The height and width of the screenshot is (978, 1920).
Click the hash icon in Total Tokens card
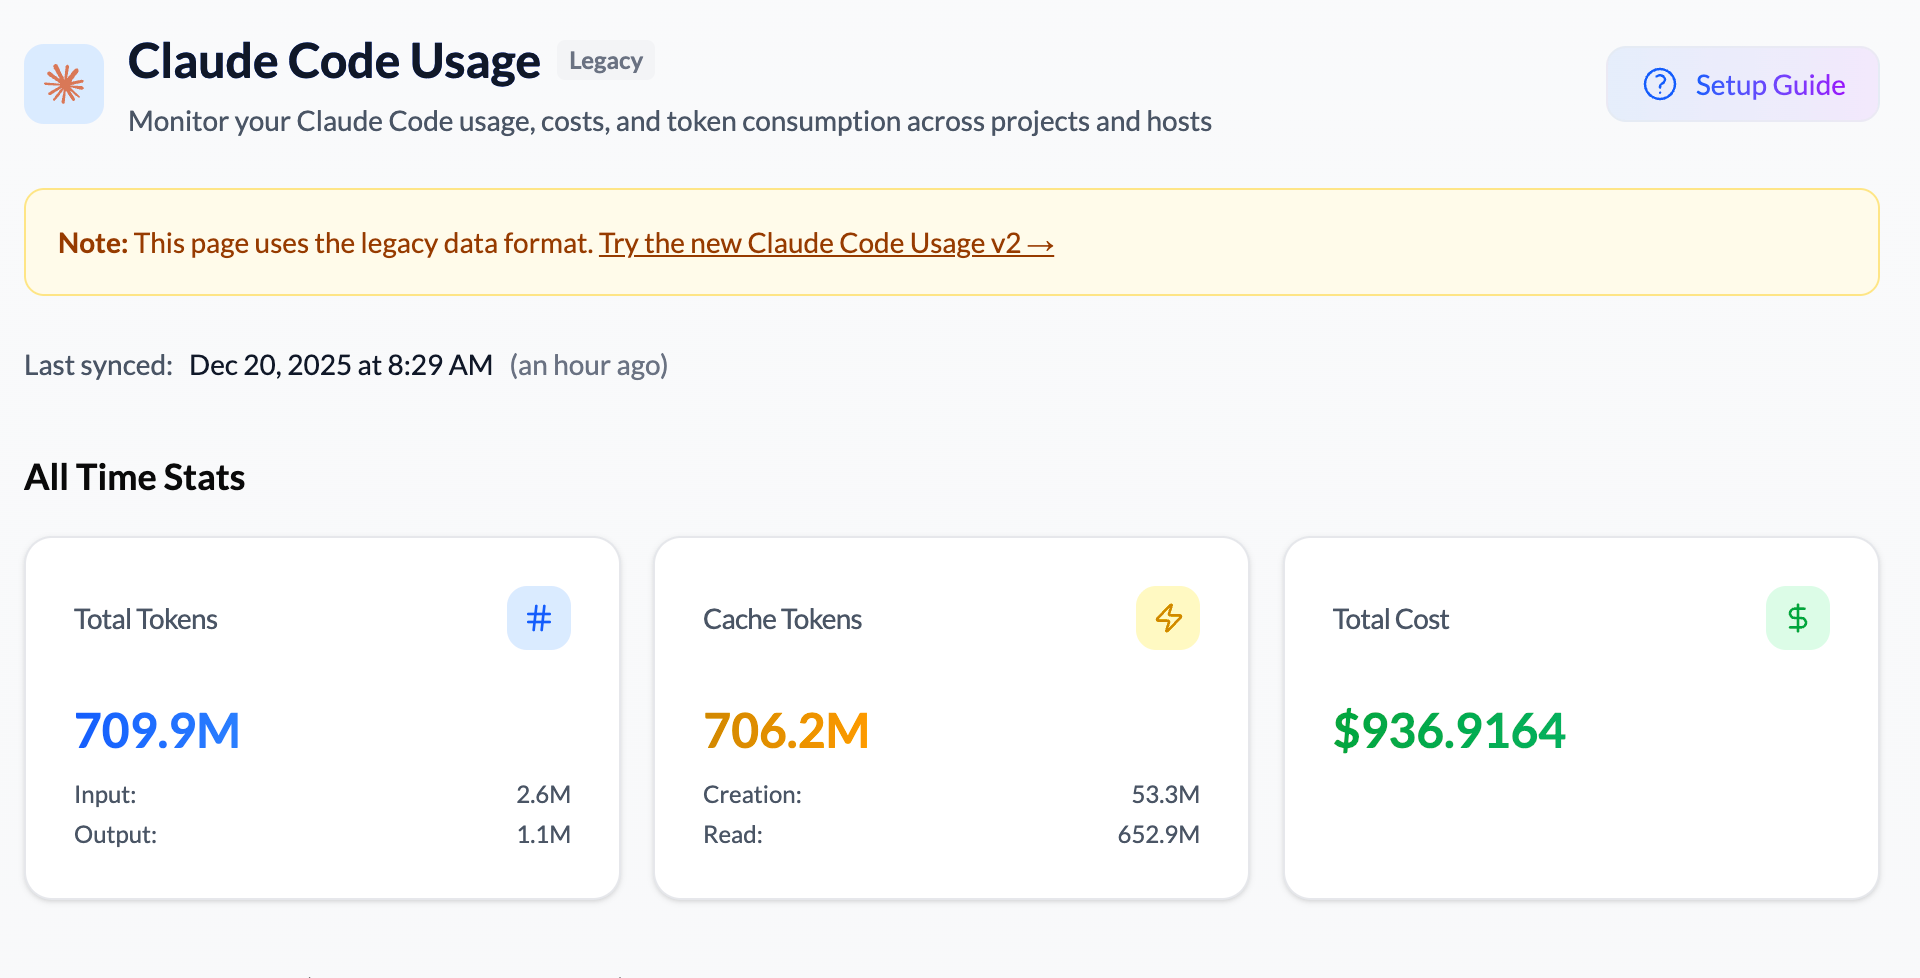(x=538, y=618)
